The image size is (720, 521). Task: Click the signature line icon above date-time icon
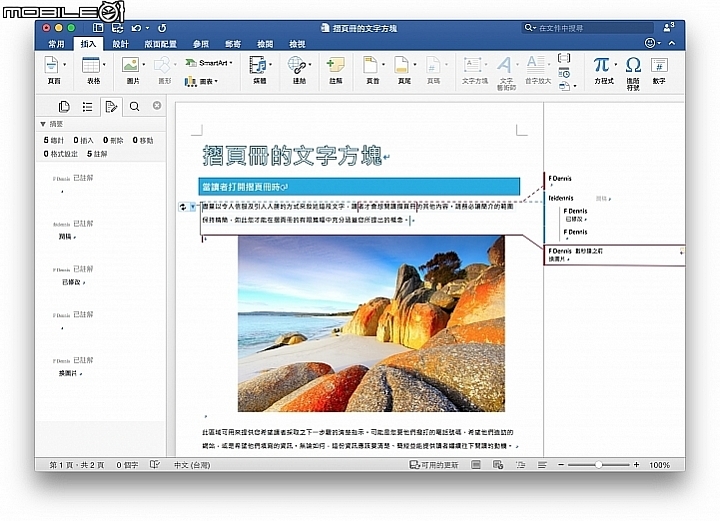click(x=564, y=58)
